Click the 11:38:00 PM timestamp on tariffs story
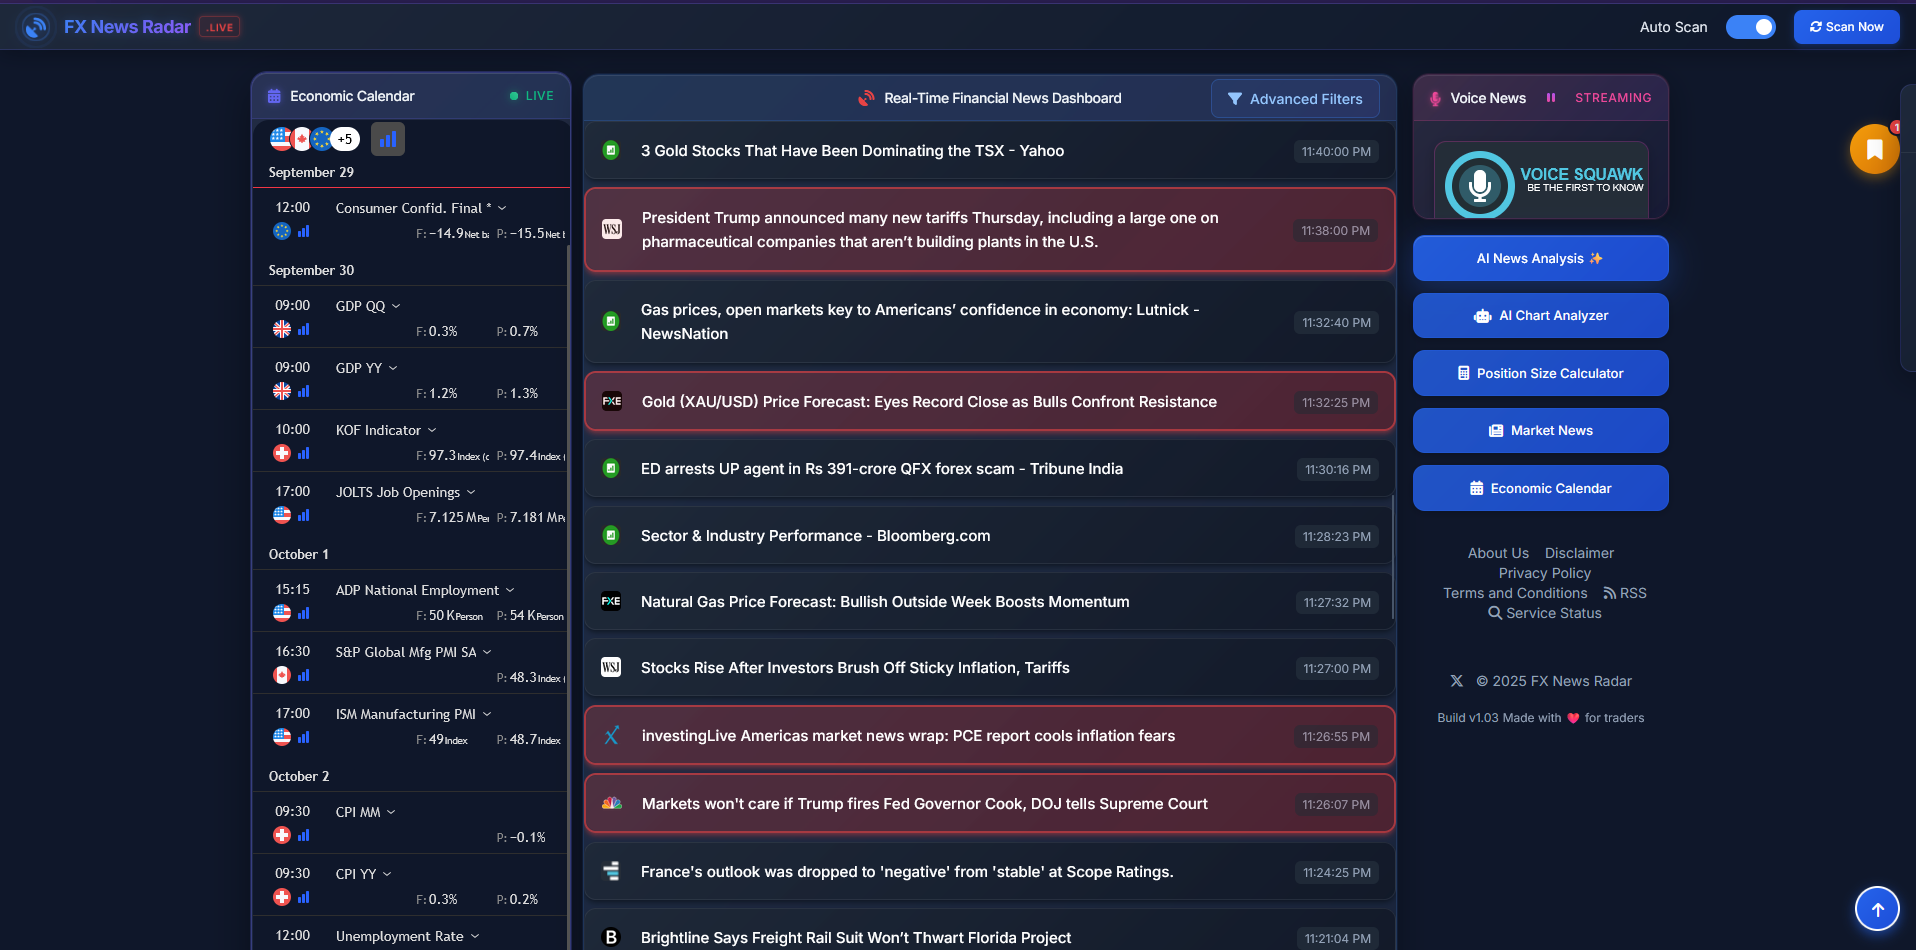Image resolution: width=1916 pixels, height=950 pixels. point(1335,230)
